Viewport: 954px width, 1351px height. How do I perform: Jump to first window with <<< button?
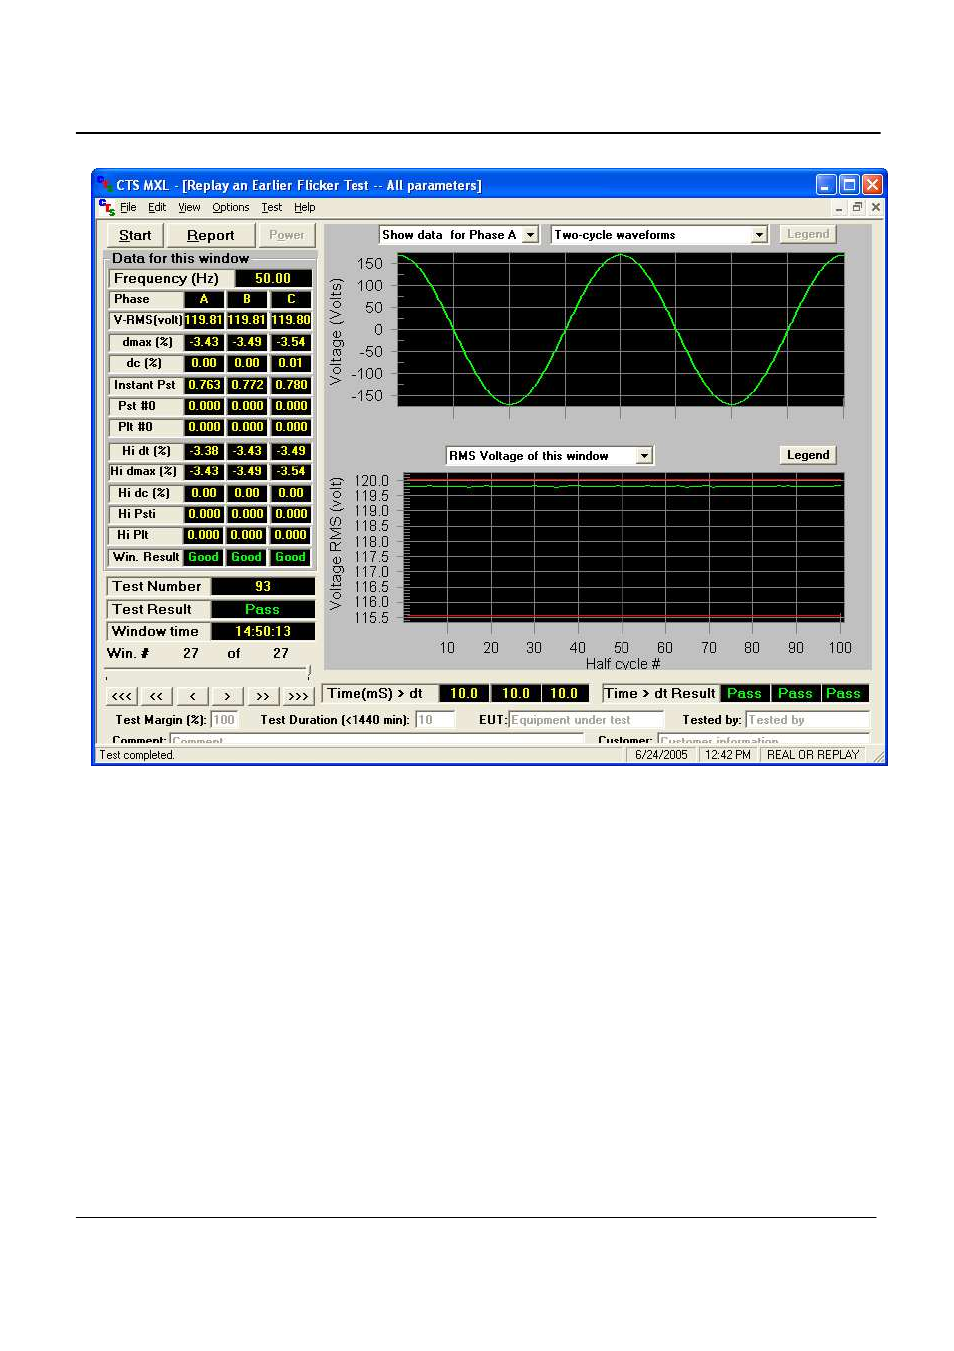point(121,696)
